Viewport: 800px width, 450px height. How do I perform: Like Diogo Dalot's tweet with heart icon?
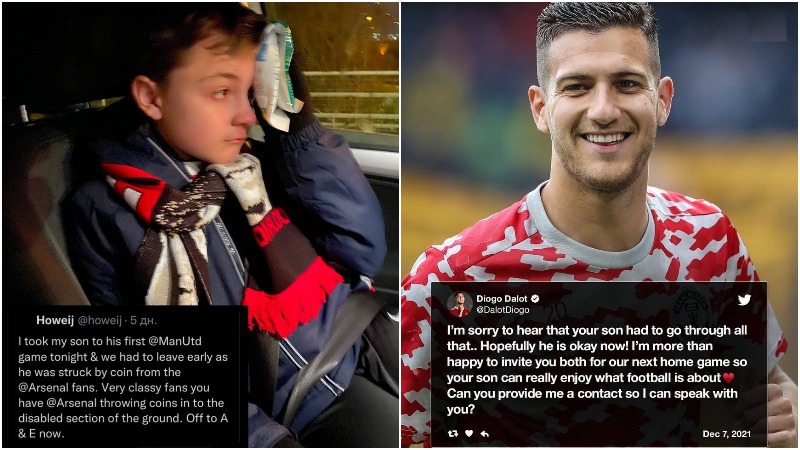469,434
